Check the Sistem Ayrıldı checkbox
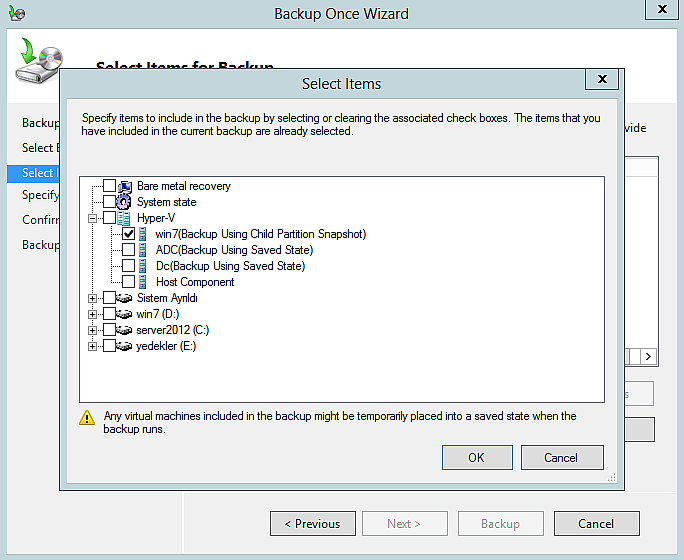Screen dimensions: 684x560 point(109,298)
